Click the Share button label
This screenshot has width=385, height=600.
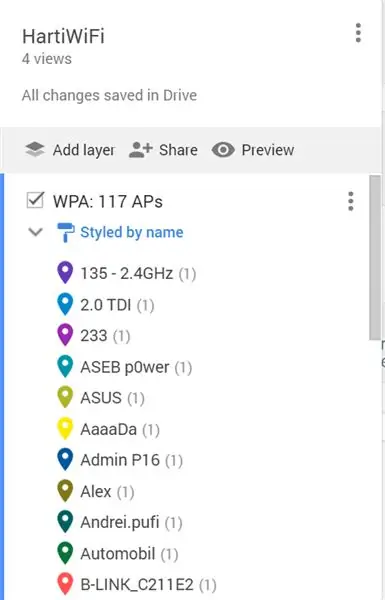click(x=178, y=150)
